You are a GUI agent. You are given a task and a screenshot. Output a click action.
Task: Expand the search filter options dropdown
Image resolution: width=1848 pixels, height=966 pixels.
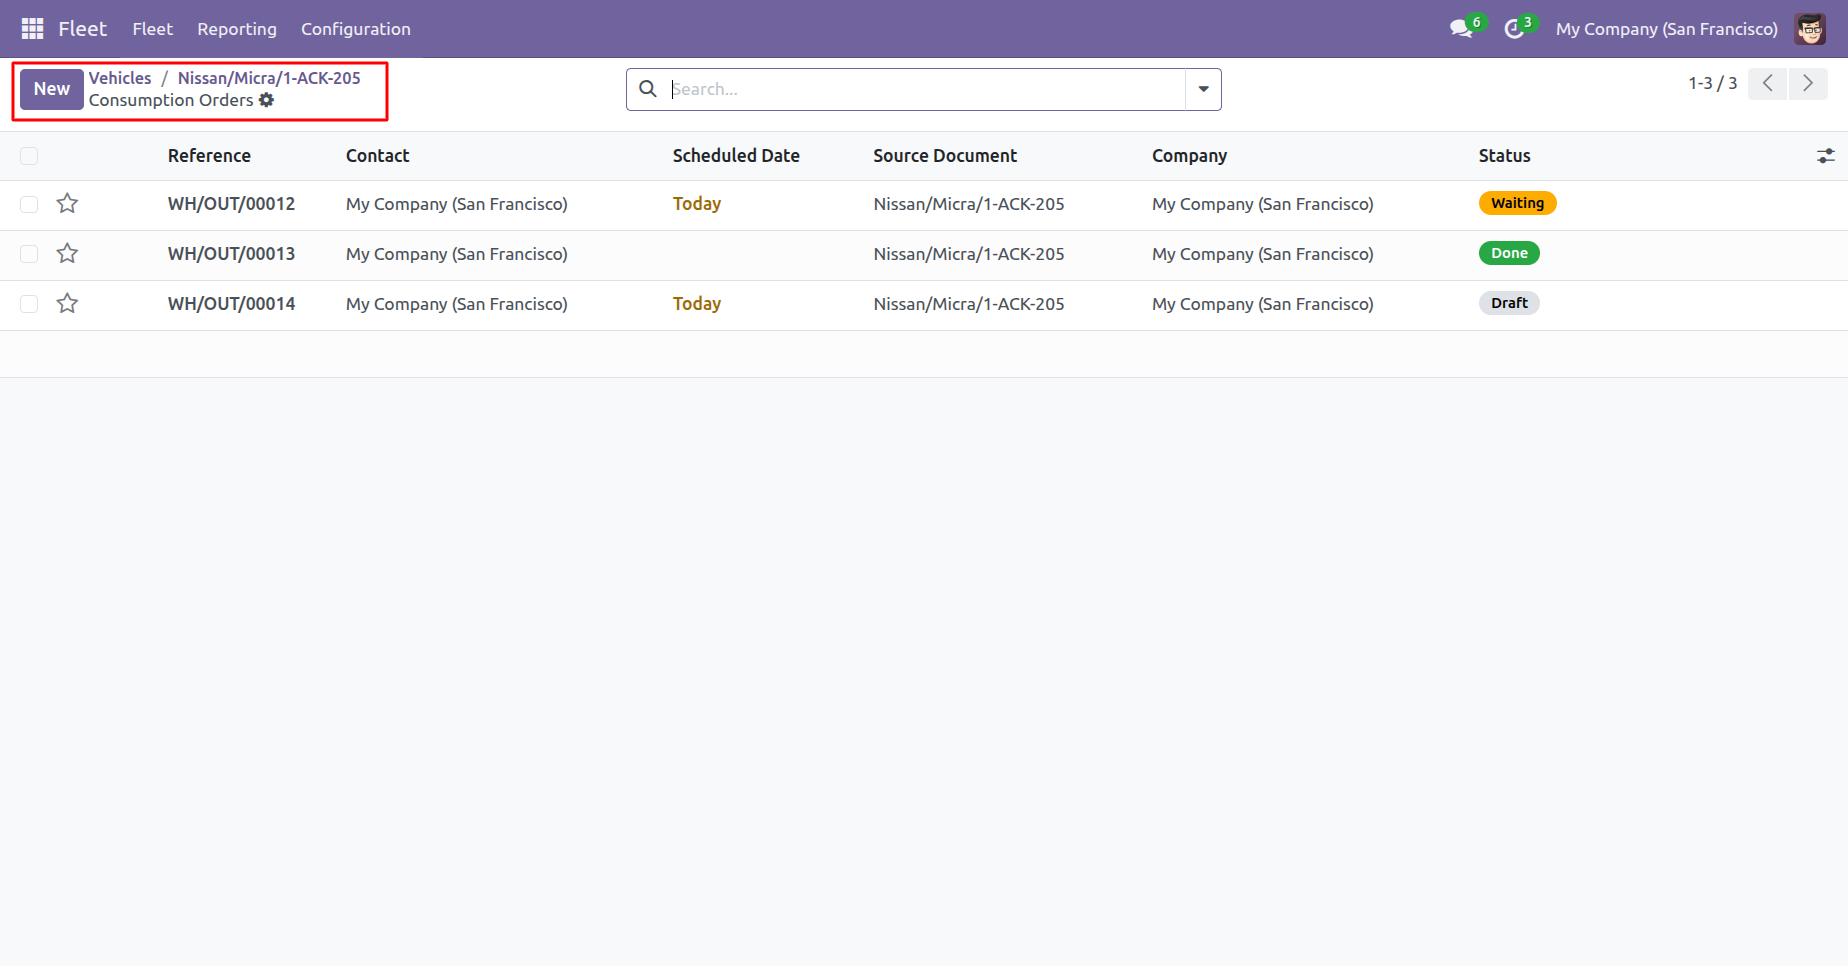click(x=1203, y=89)
